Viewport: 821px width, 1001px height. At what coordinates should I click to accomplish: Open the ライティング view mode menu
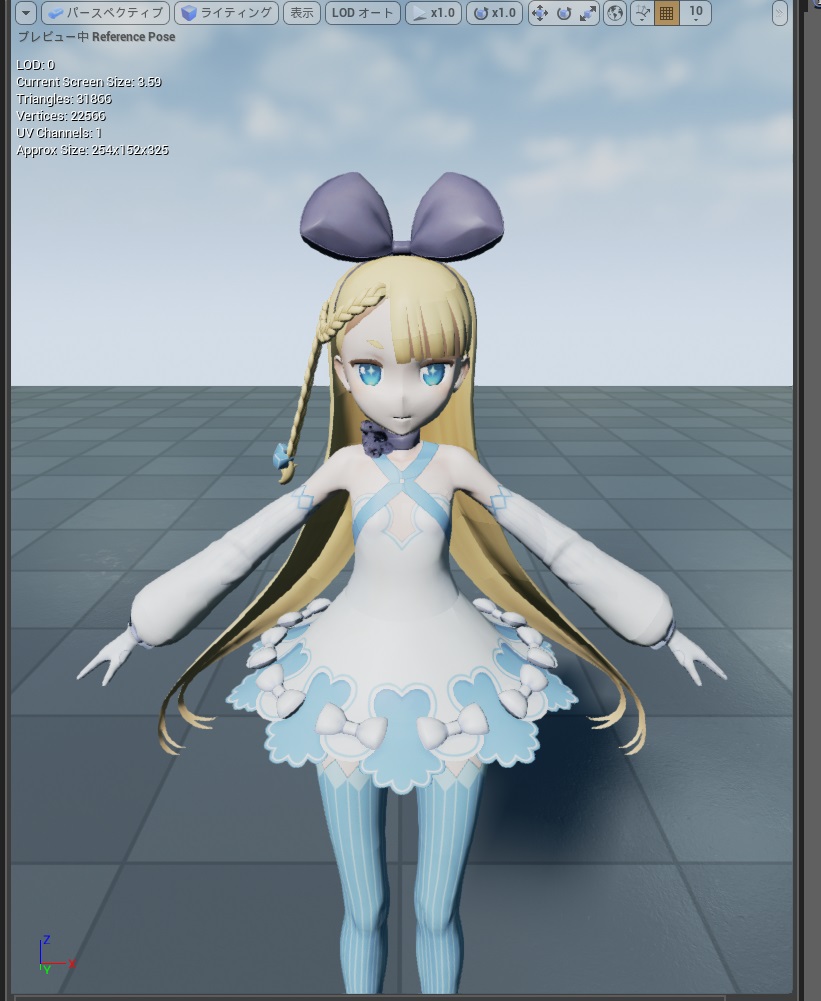click(x=226, y=13)
